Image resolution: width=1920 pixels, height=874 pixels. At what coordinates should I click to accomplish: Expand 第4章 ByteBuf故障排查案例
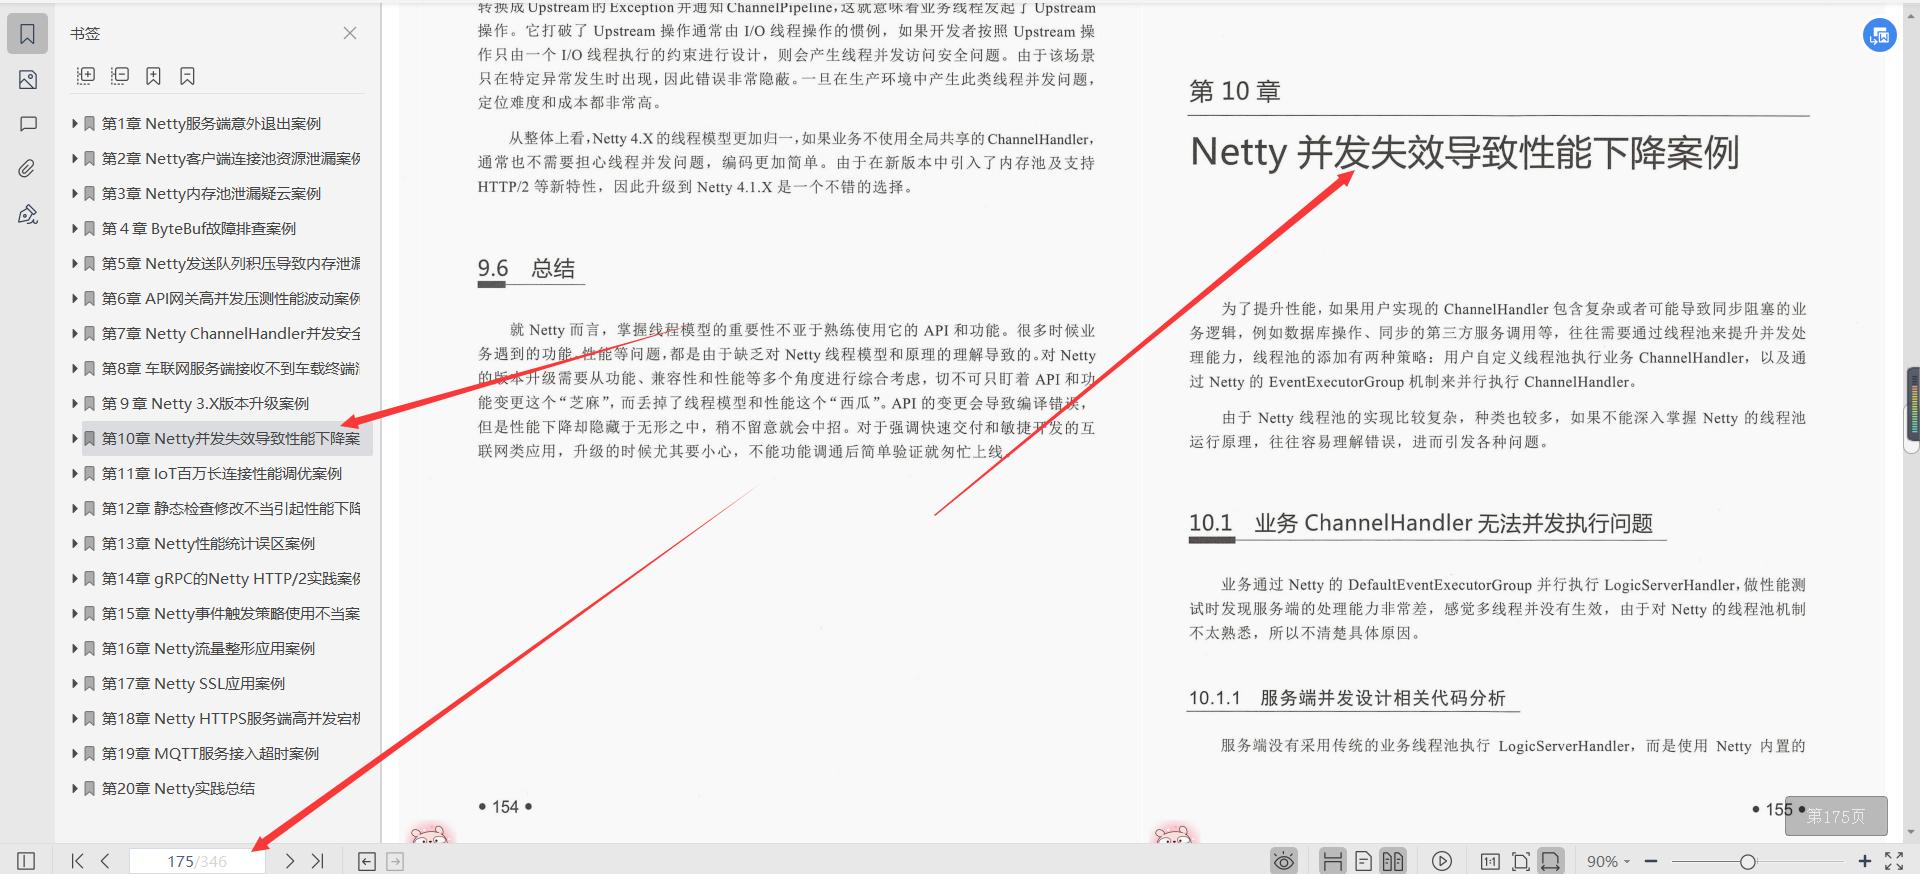[x=75, y=229]
